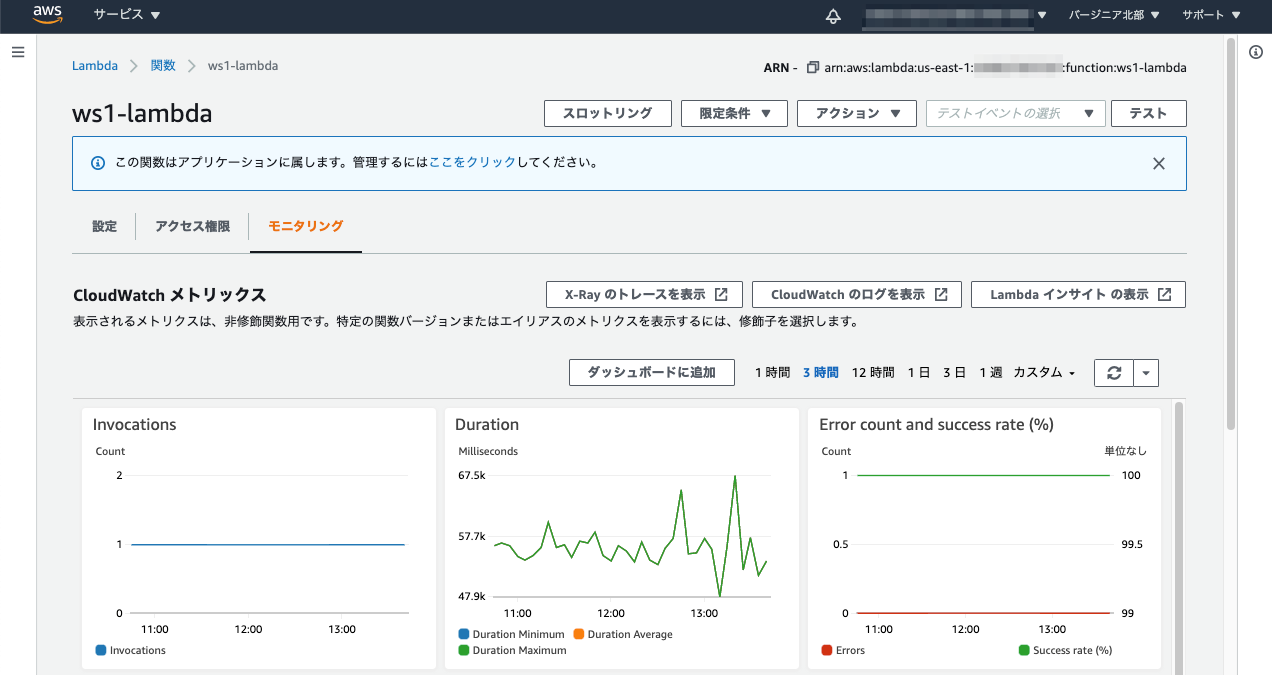
Task: Click the Error count and success rate title
Action: (936, 425)
